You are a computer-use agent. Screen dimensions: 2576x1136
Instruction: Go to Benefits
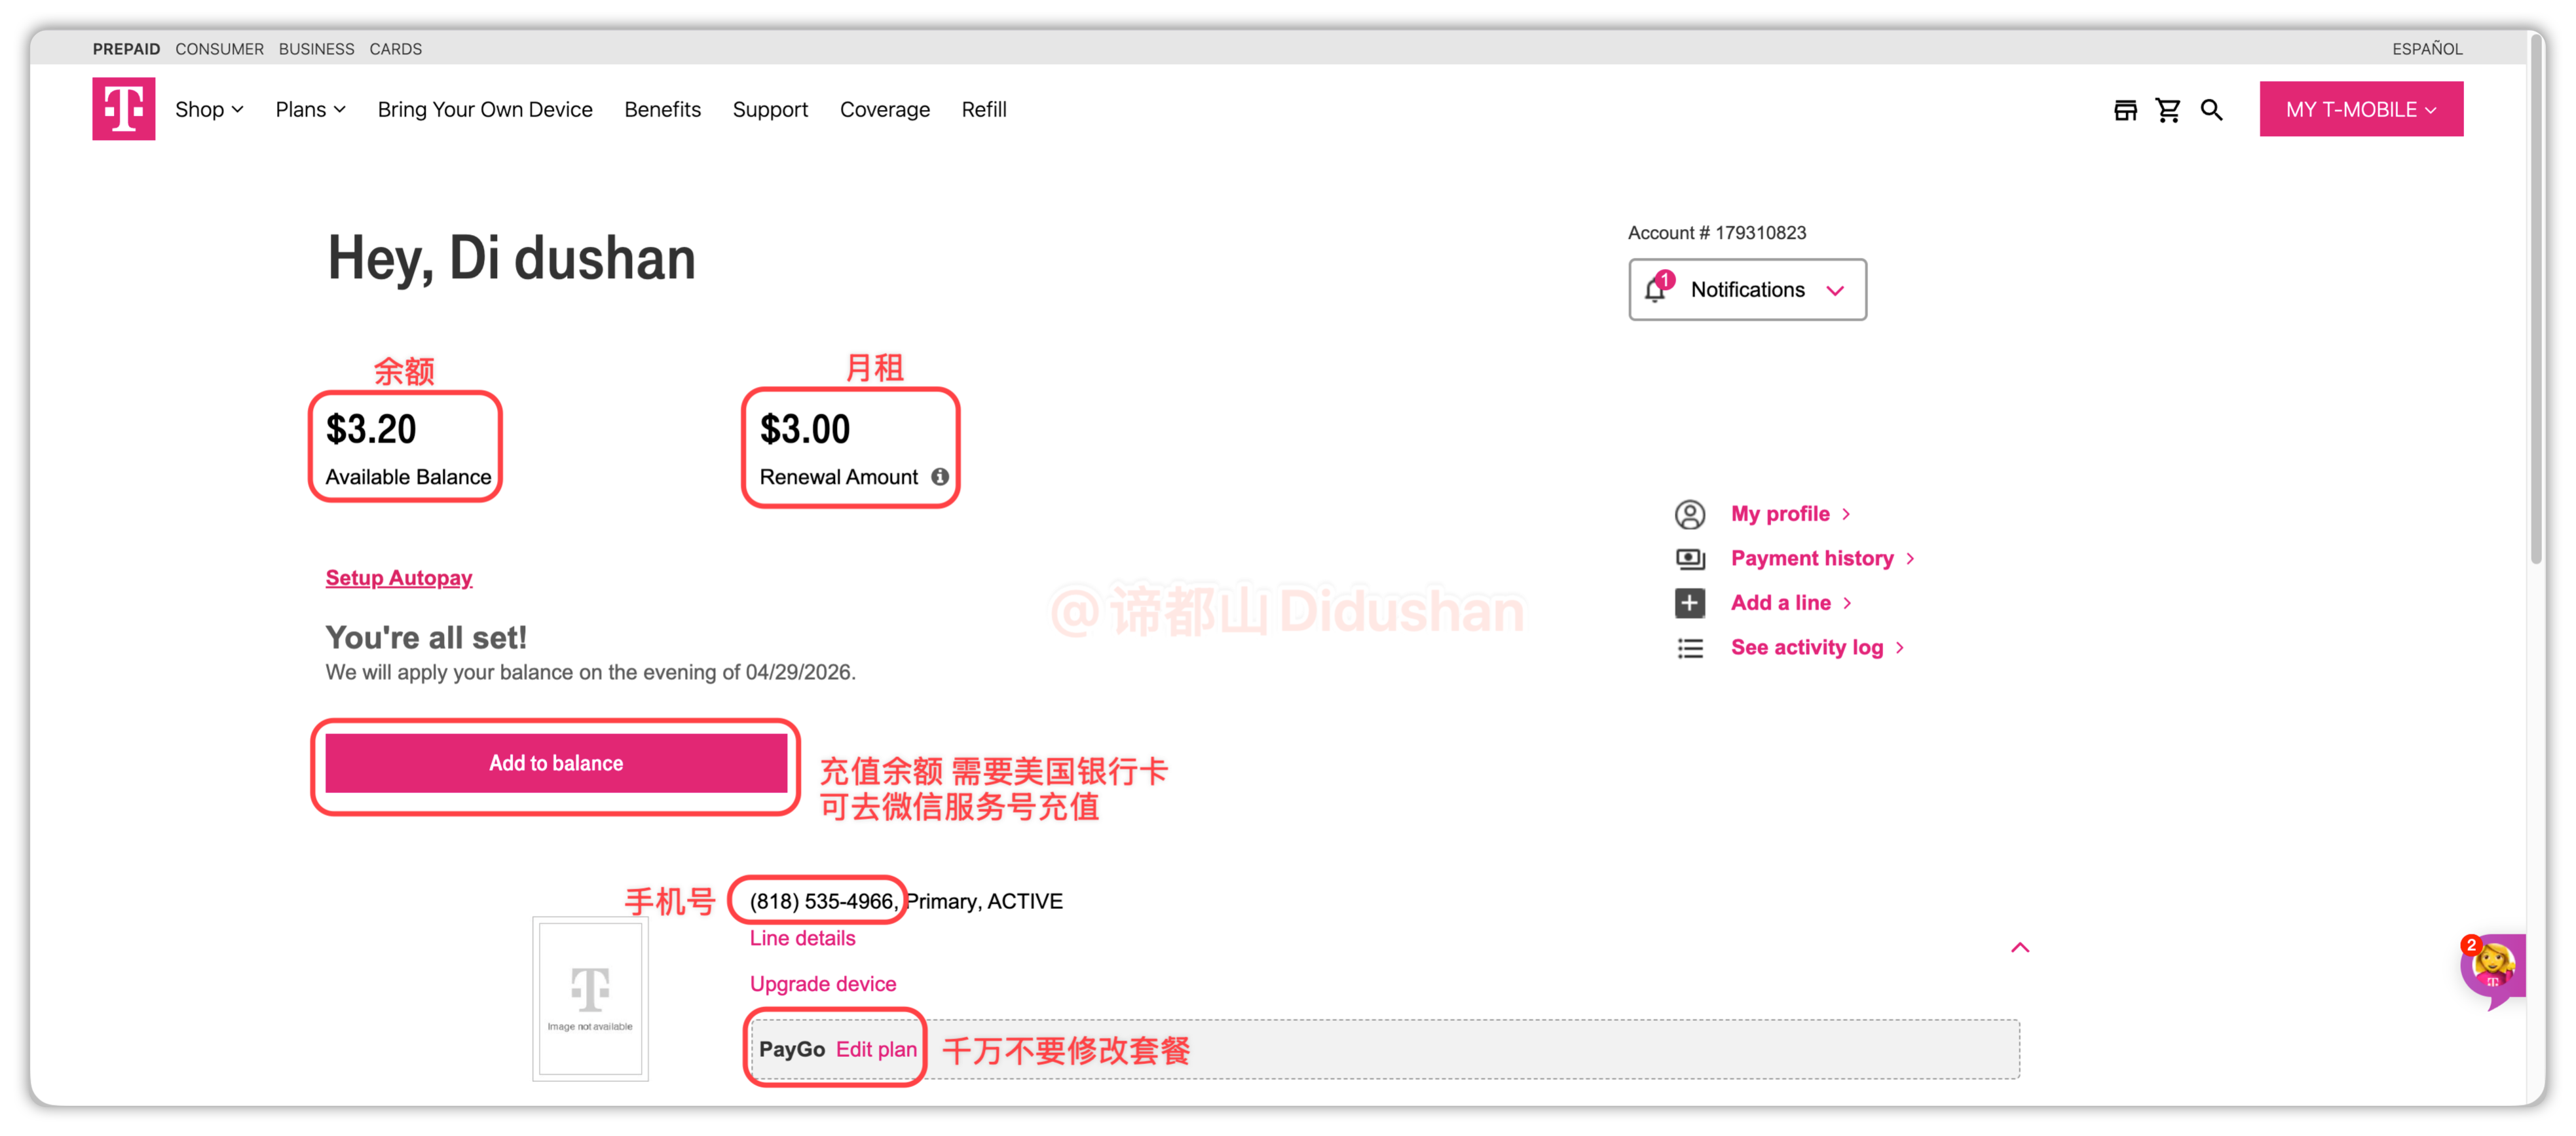(x=662, y=110)
